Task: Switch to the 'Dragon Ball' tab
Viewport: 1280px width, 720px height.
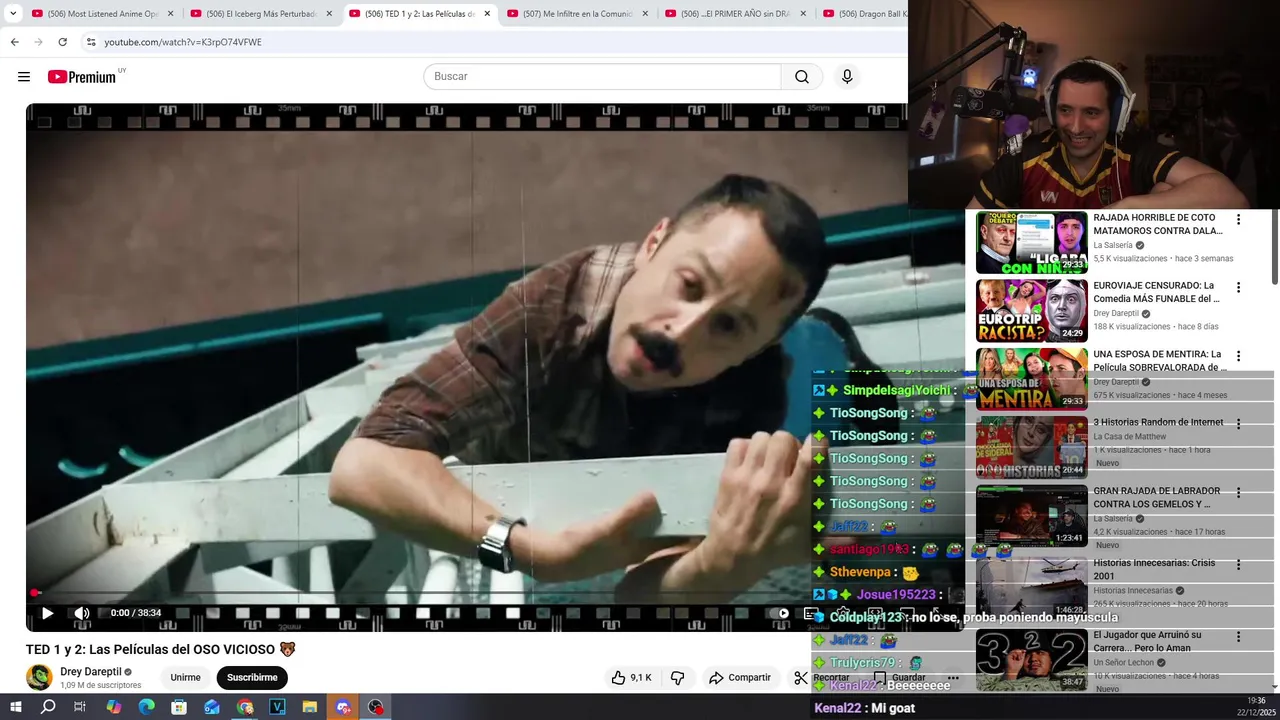Action: [862, 14]
